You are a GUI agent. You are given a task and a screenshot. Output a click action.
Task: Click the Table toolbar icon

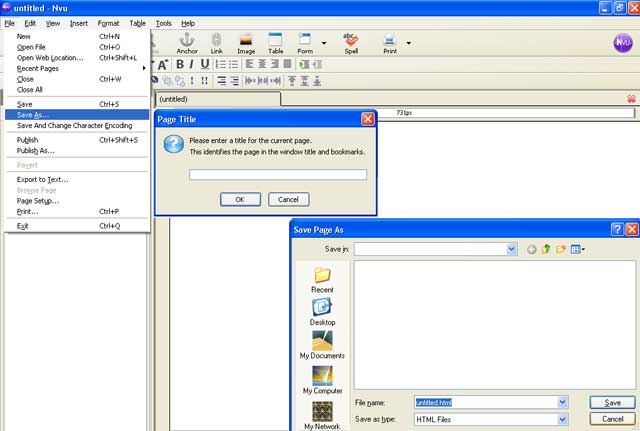click(x=276, y=43)
